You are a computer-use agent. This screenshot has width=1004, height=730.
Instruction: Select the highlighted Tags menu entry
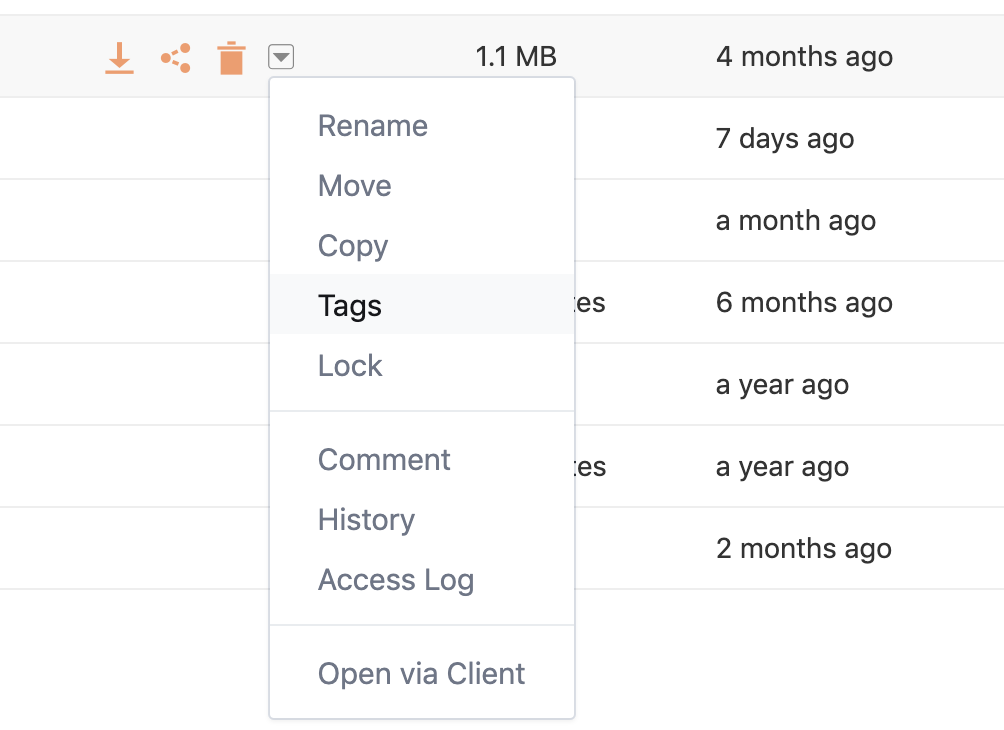422,305
